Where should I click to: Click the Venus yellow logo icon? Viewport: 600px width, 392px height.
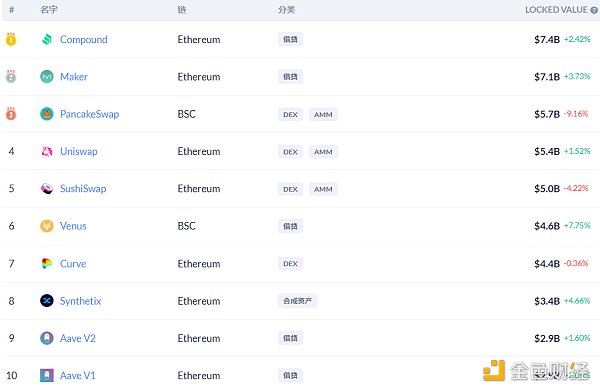(x=47, y=226)
